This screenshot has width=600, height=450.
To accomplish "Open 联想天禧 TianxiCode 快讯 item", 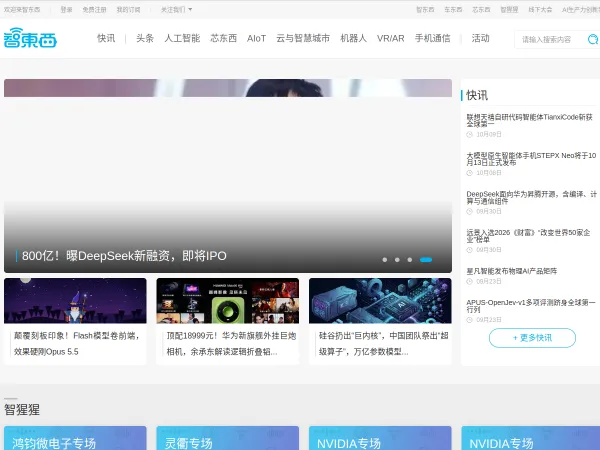I will click(x=530, y=120).
